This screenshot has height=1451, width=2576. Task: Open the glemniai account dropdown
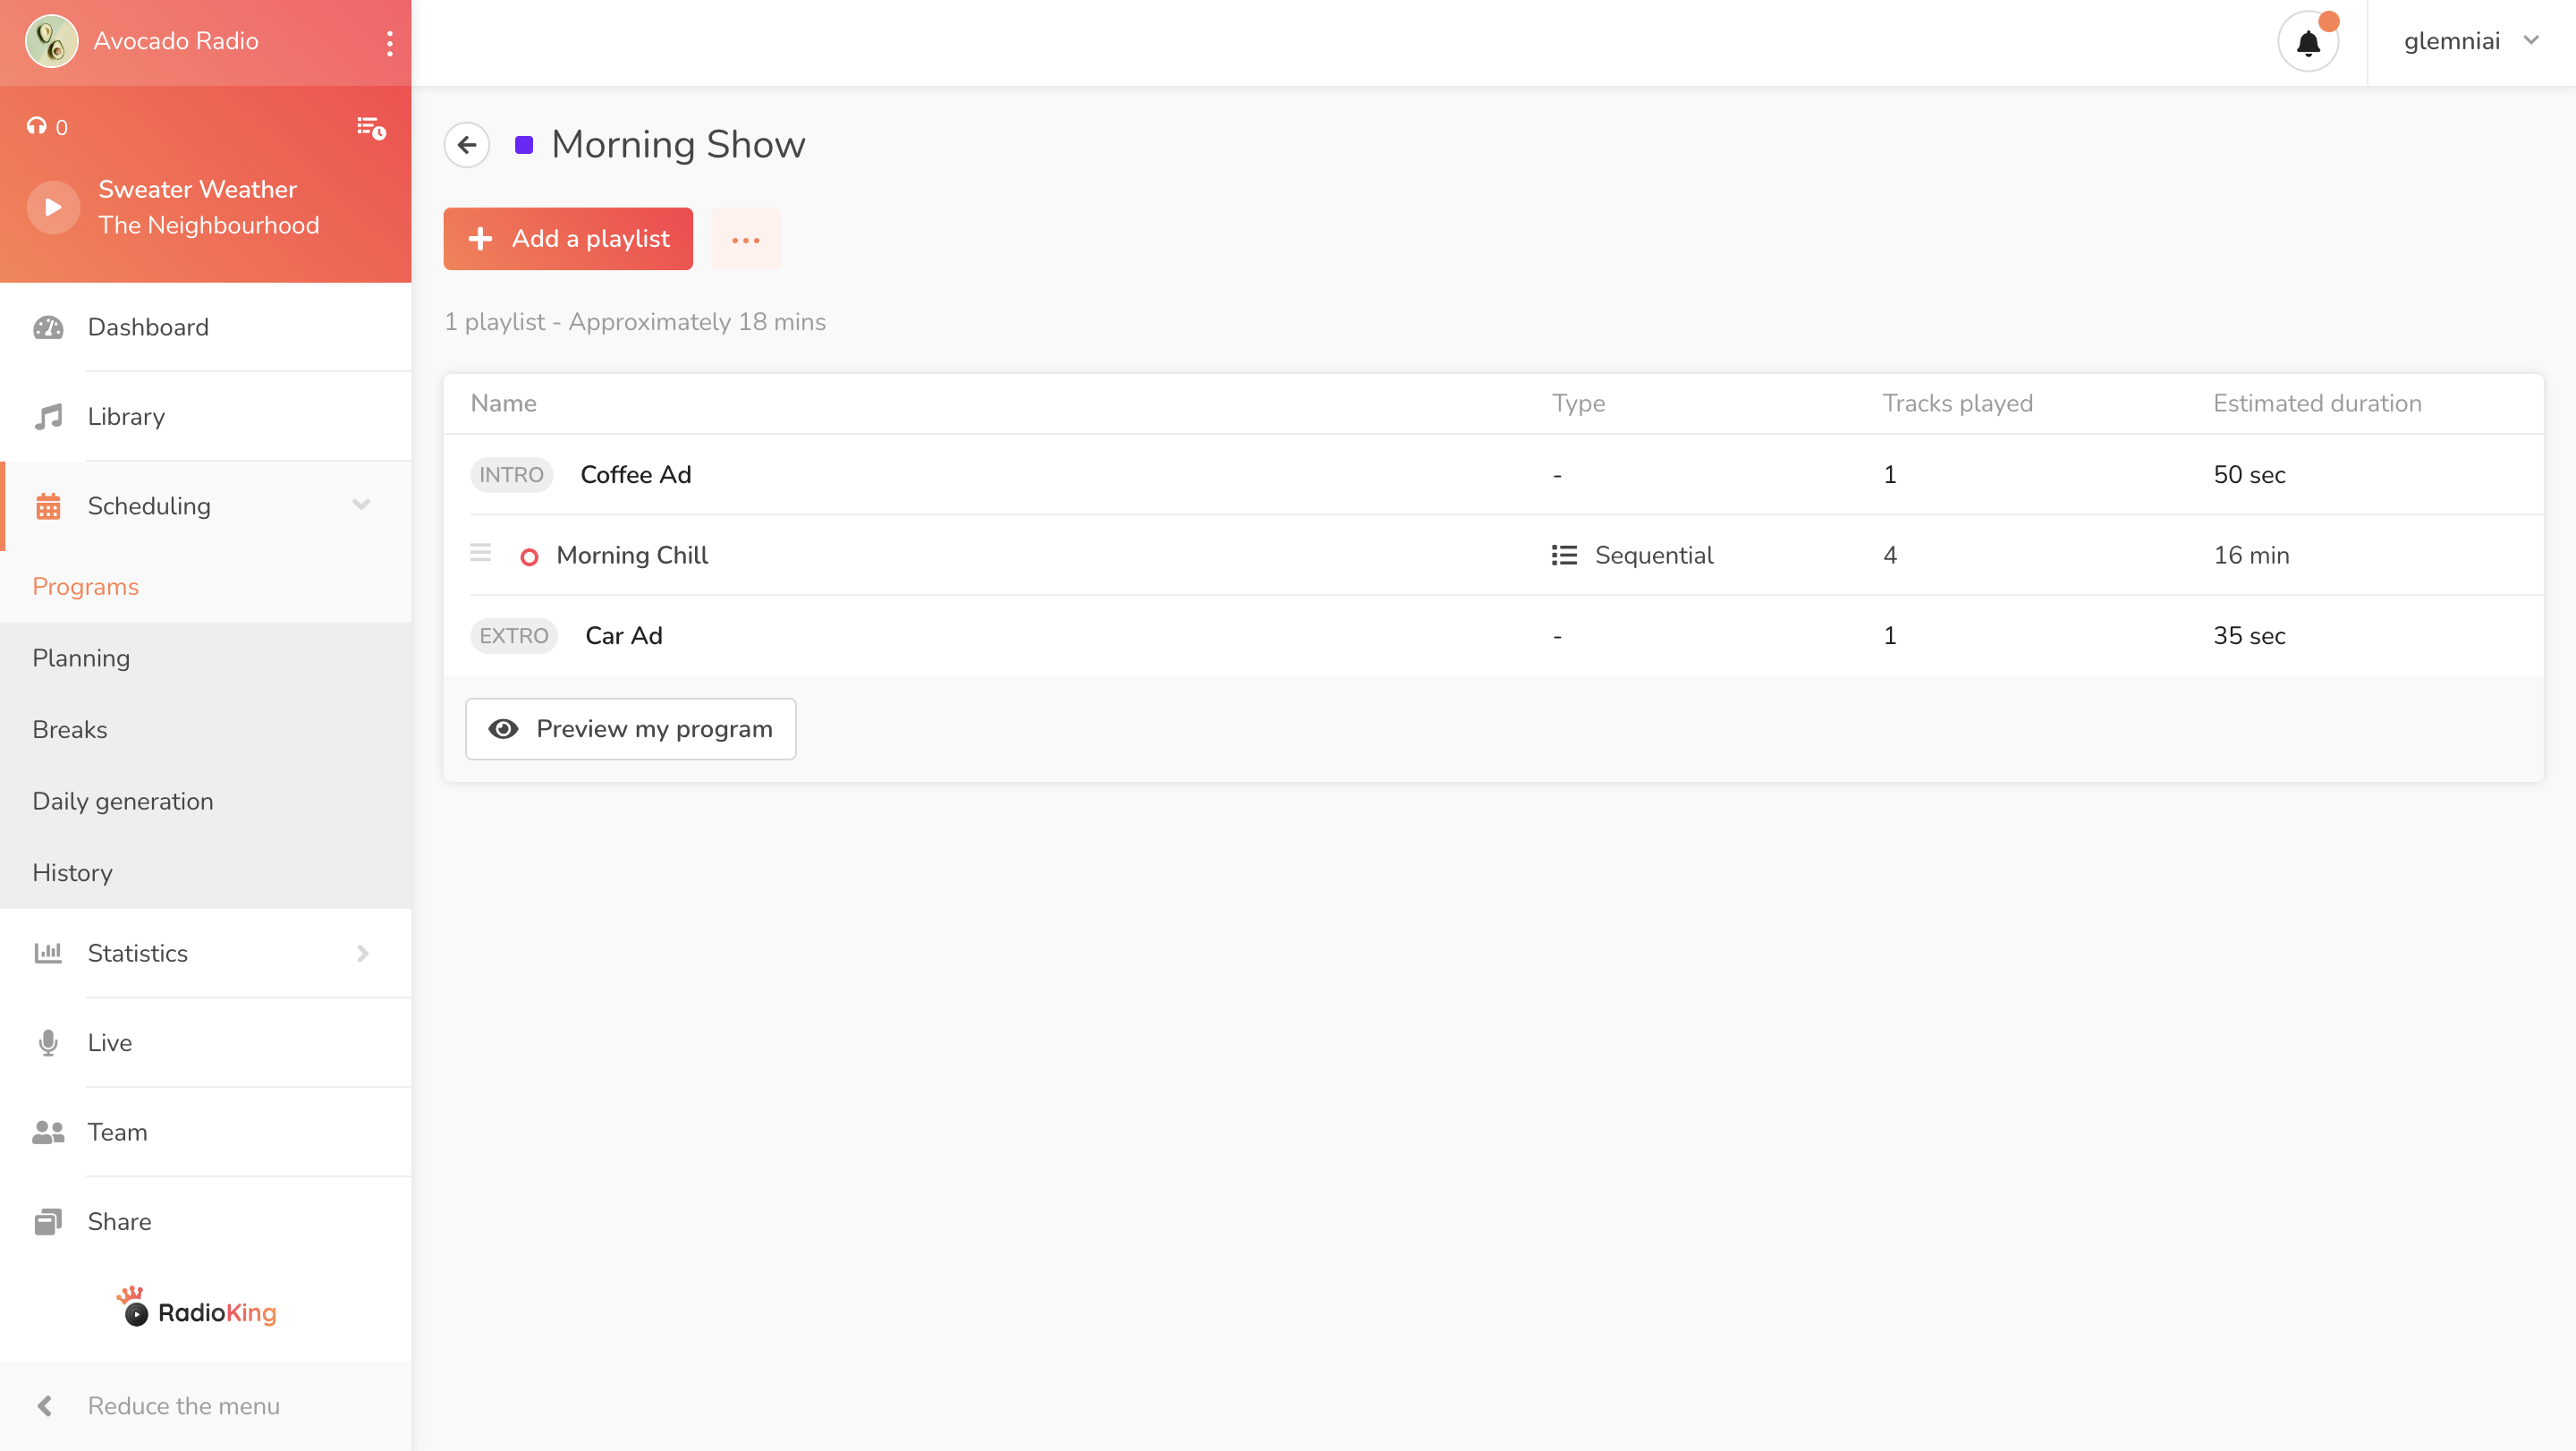(2471, 41)
